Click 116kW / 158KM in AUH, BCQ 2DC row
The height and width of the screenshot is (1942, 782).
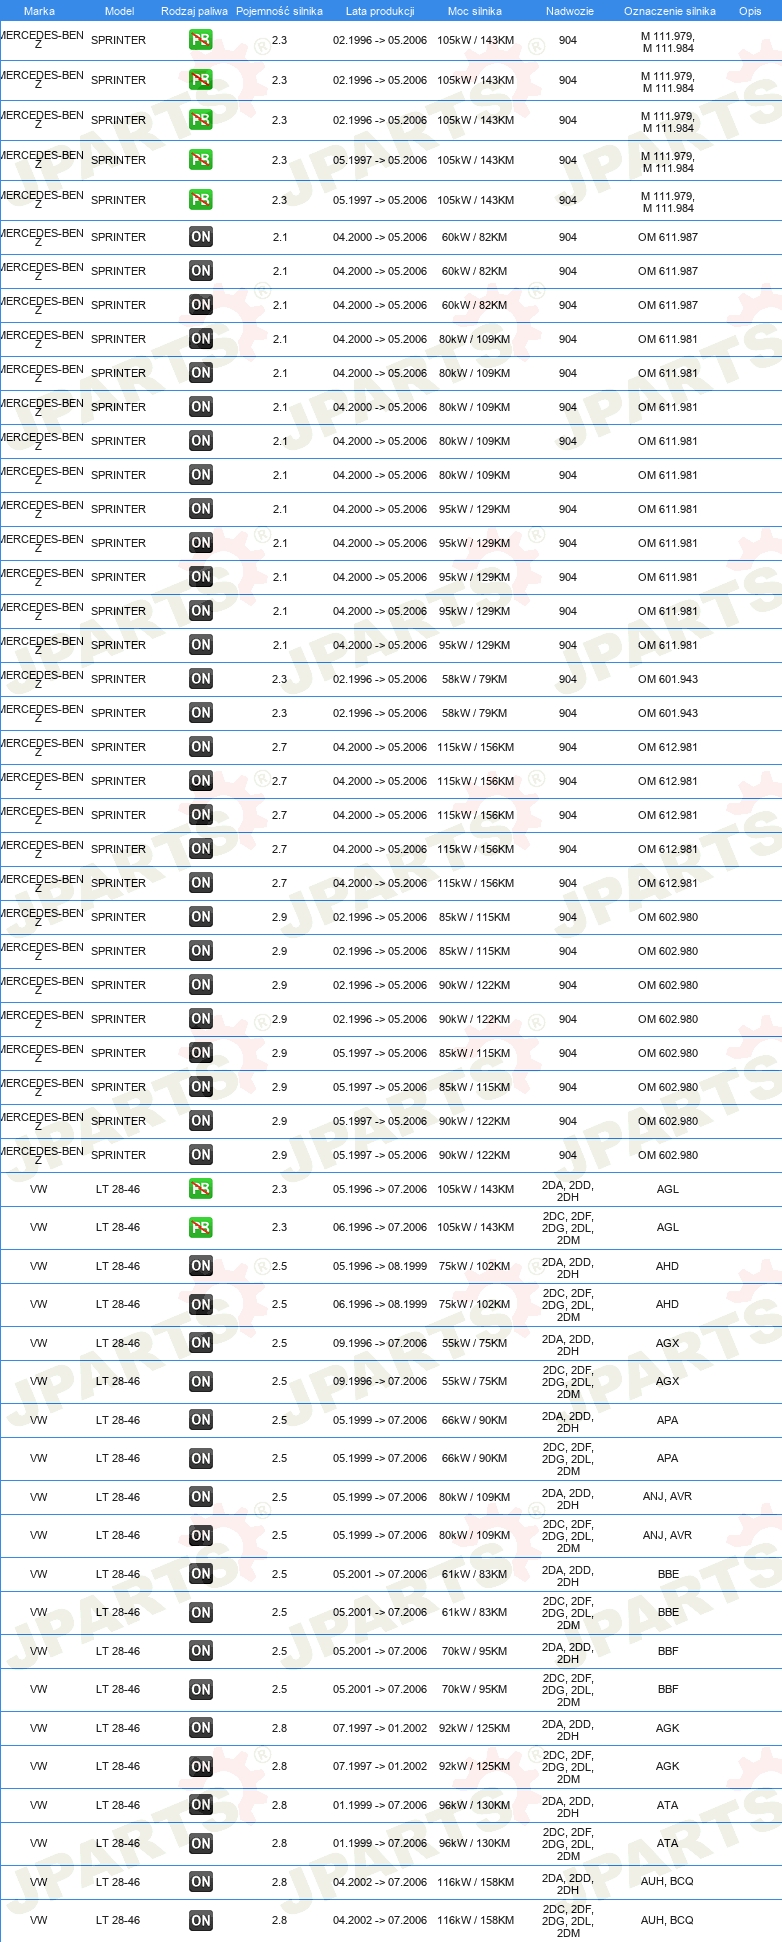click(x=475, y=1920)
